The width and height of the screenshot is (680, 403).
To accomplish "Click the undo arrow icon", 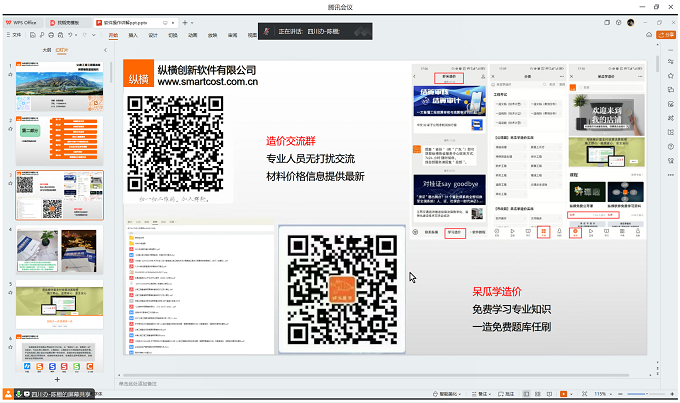I will [x=70, y=35].
